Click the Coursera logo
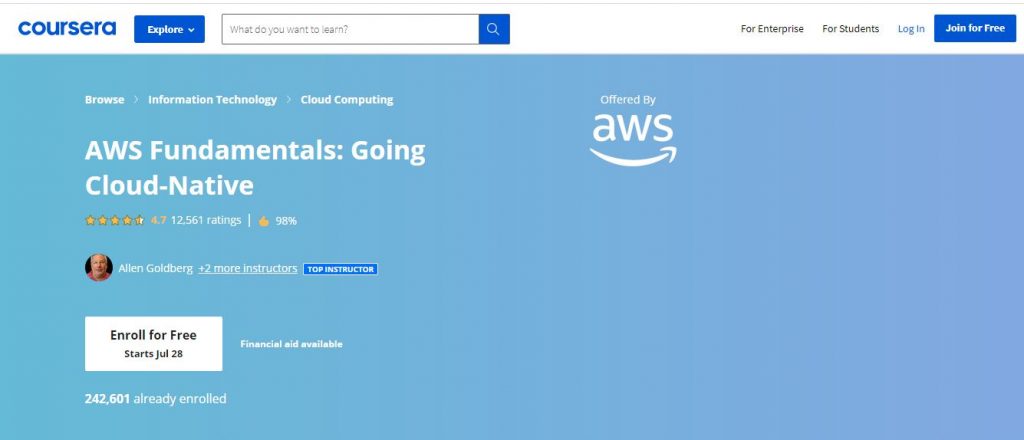 click(67, 29)
